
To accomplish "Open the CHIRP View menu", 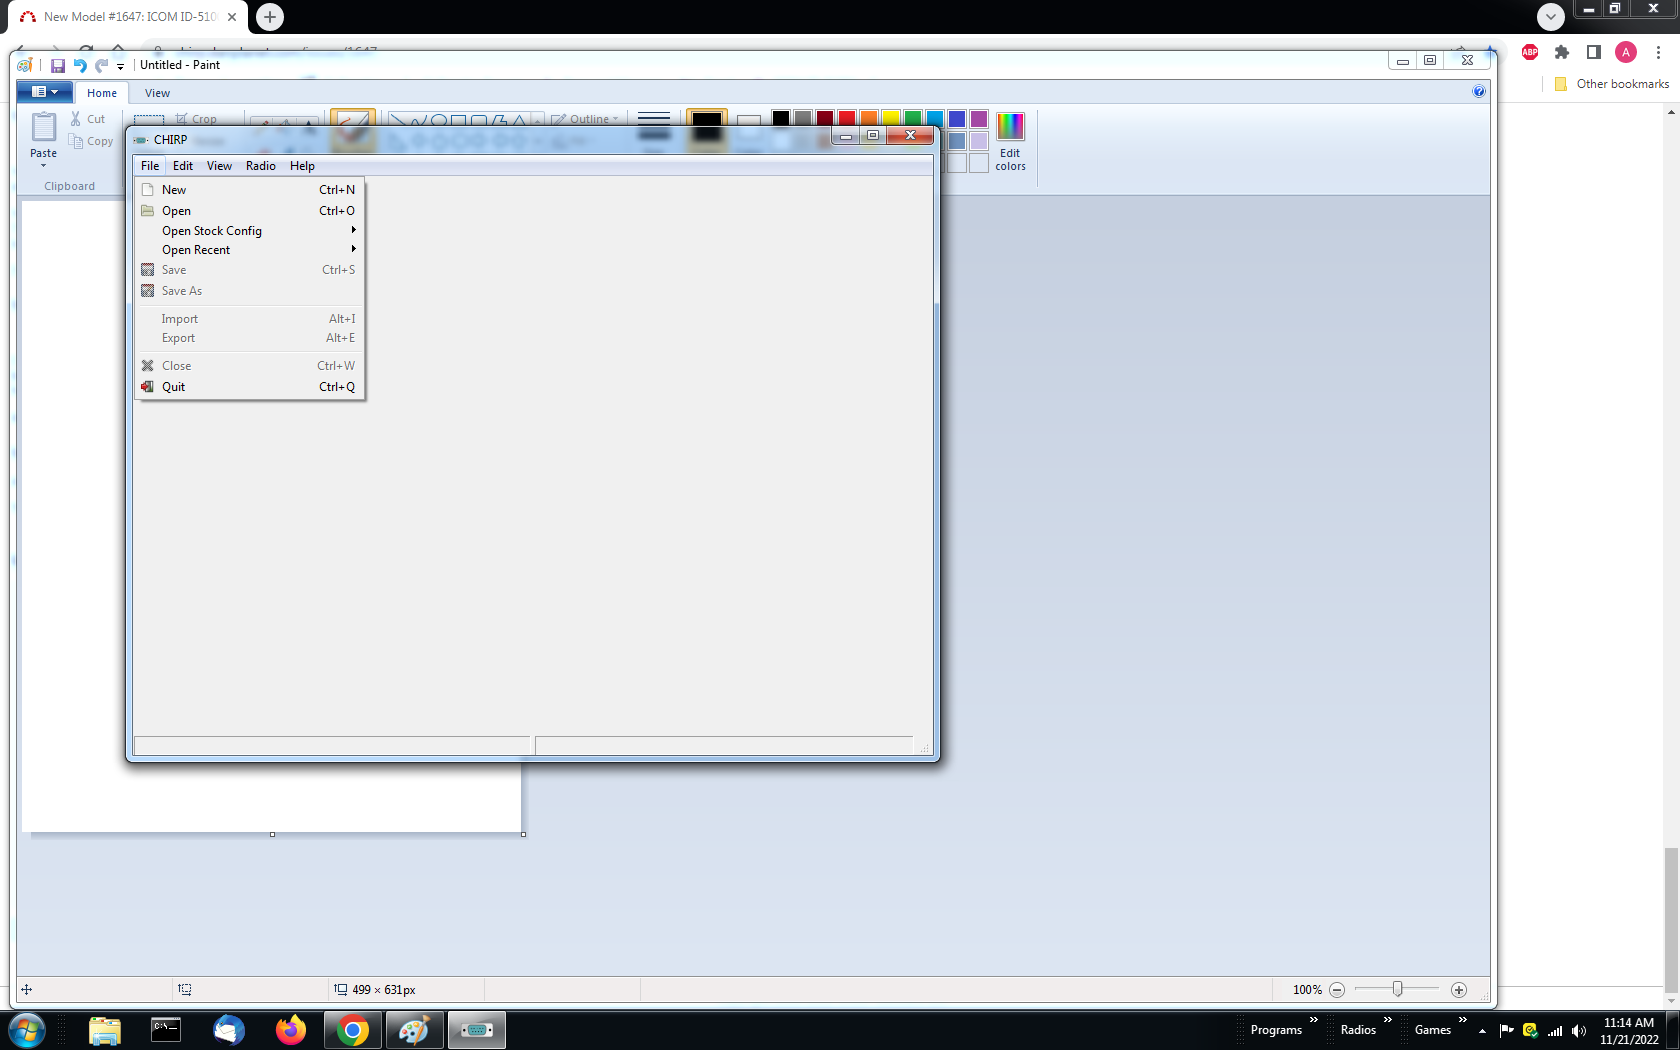I will click(219, 166).
